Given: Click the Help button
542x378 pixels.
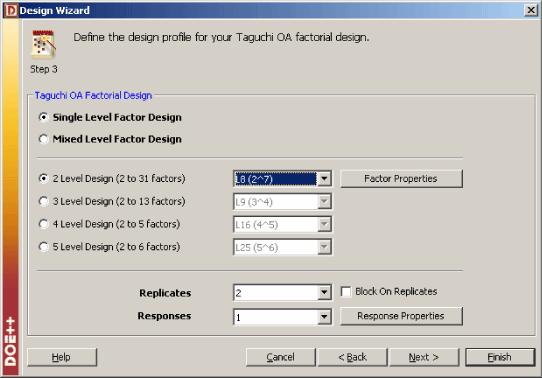Looking at the screenshot, I should point(62,357).
